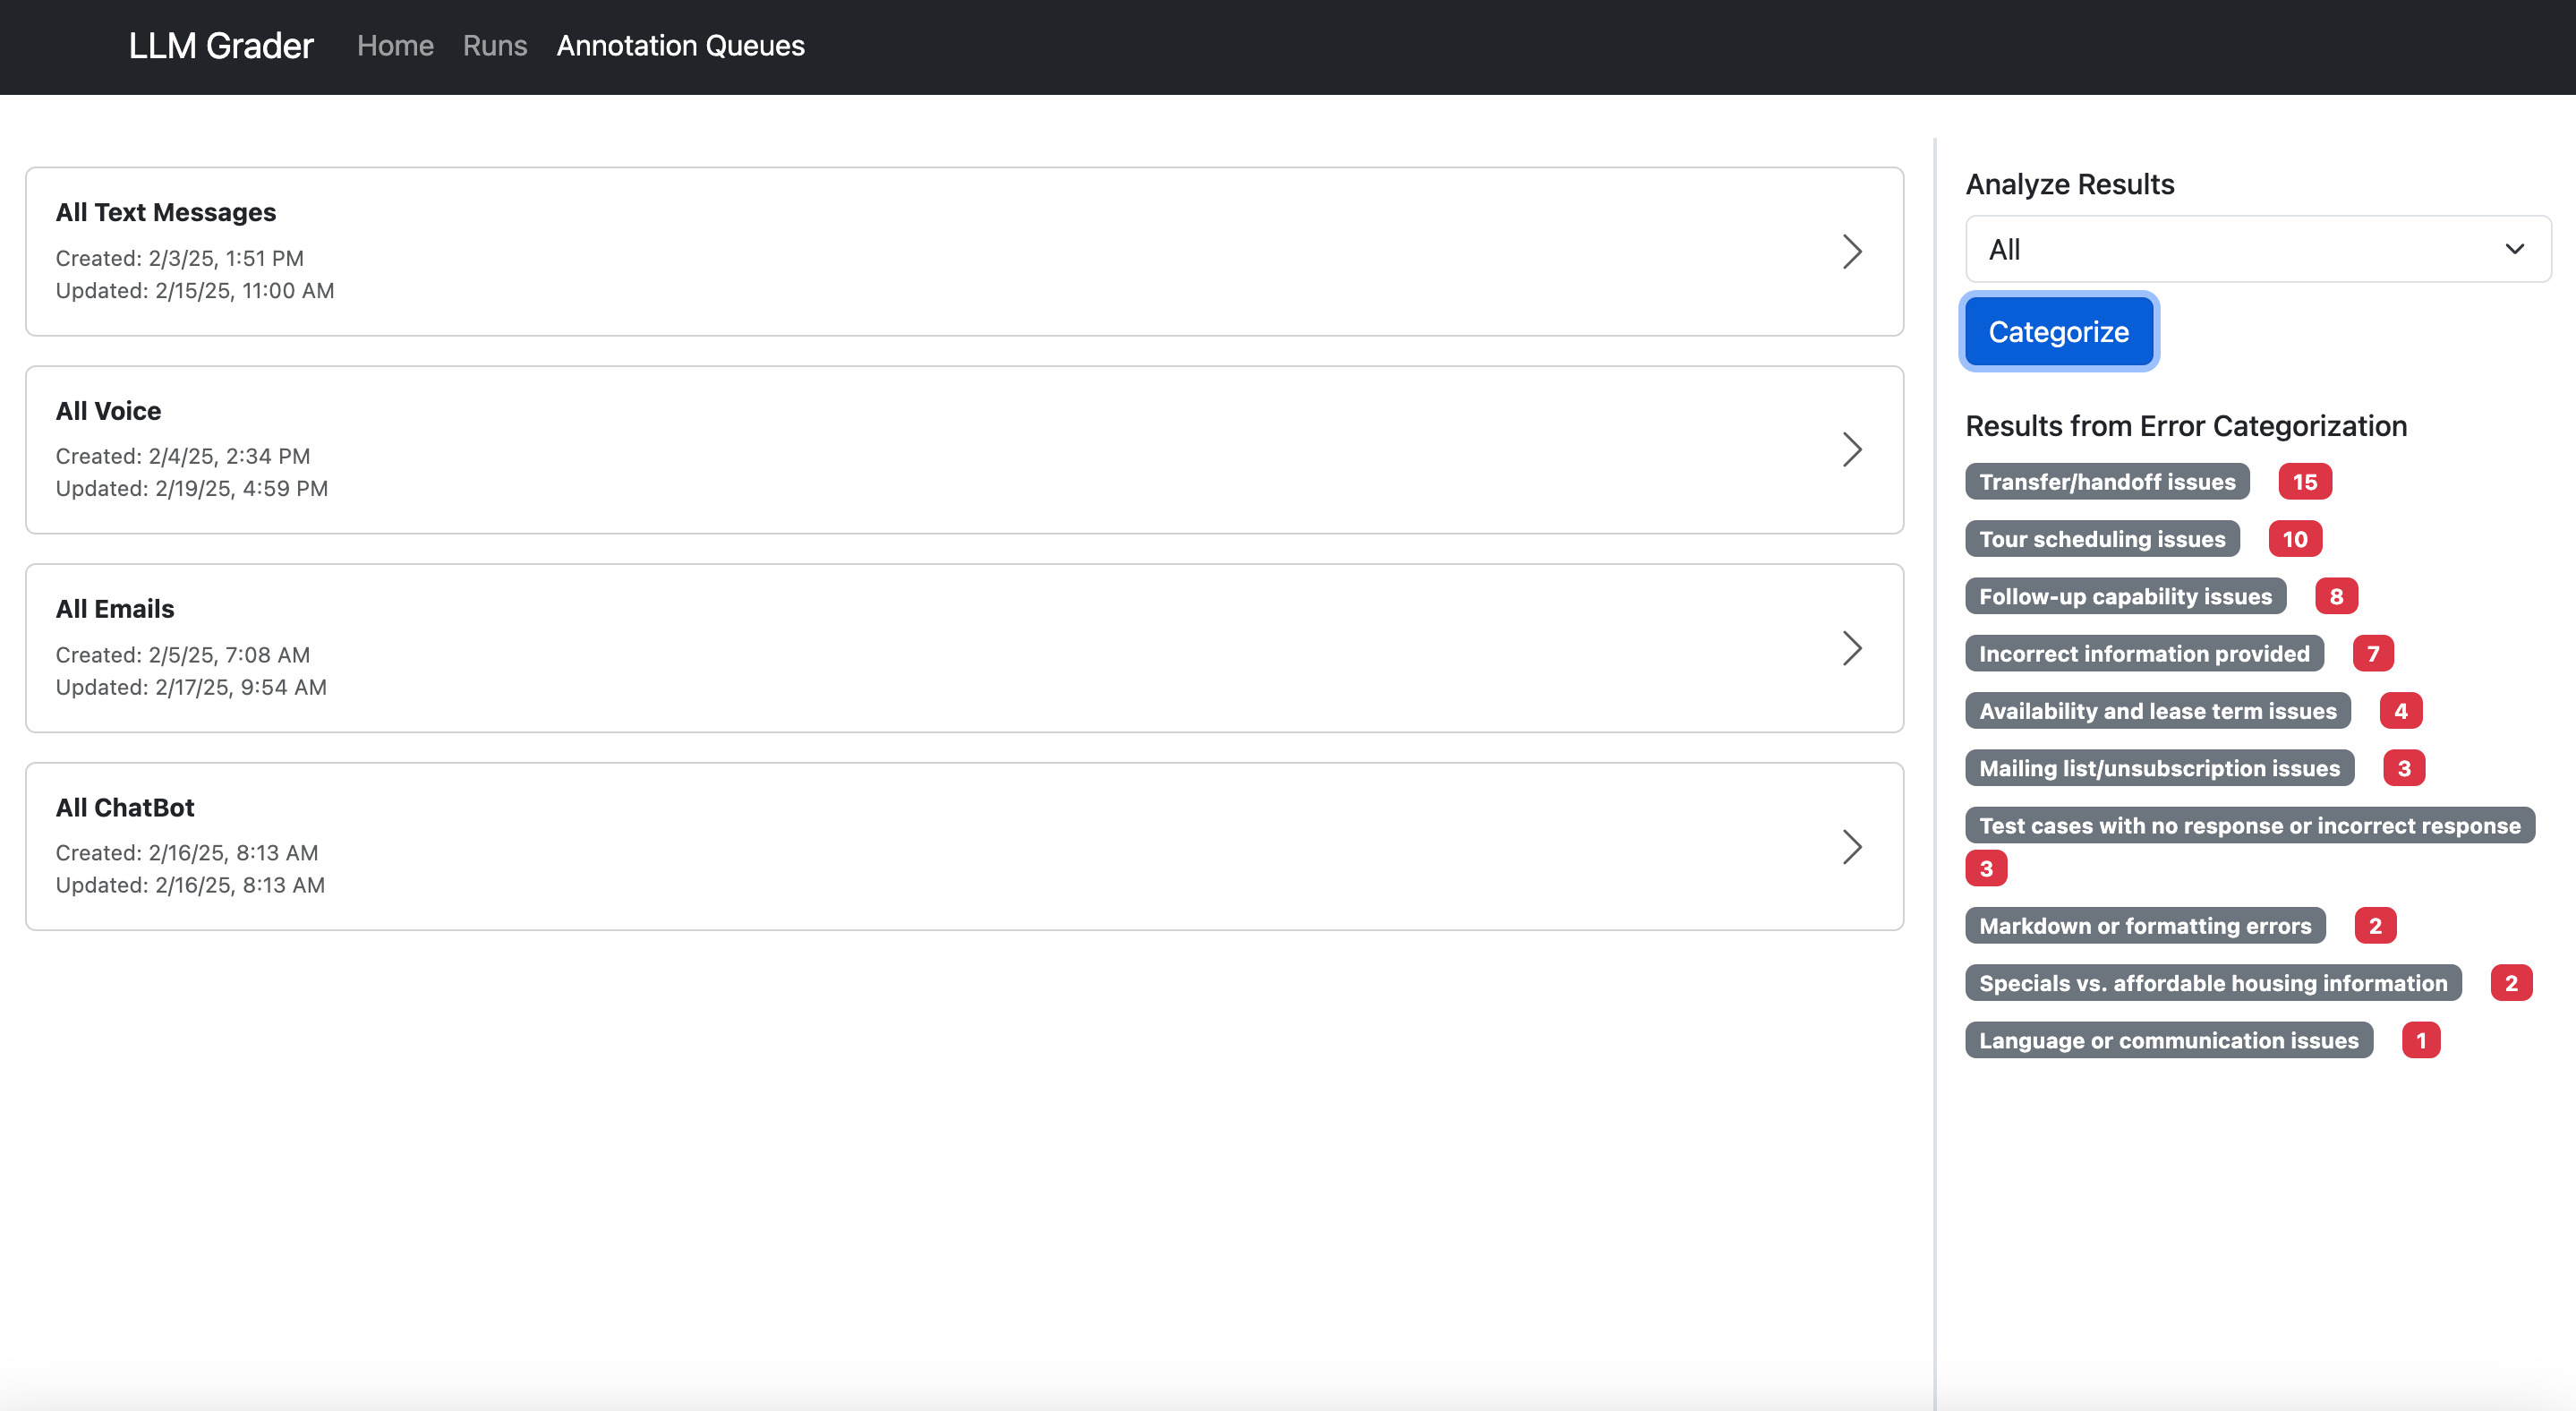Click the Incorrect information provided tag
This screenshot has height=1411, width=2576.
(2143, 654)
